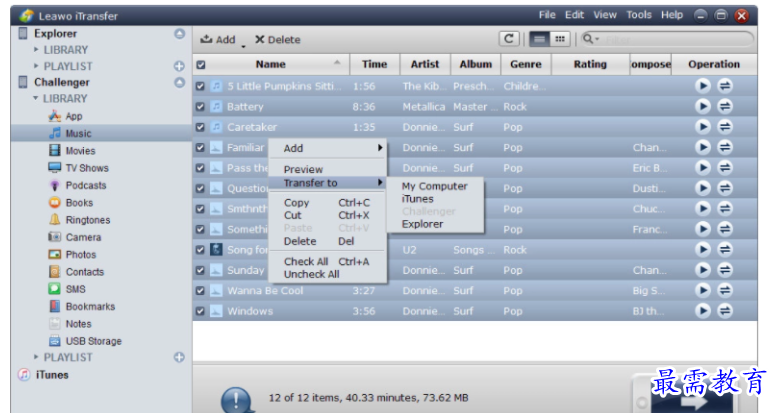Open the USB Storage category
The width and height of the screenshot is (775, 413).
click(85, 341)
